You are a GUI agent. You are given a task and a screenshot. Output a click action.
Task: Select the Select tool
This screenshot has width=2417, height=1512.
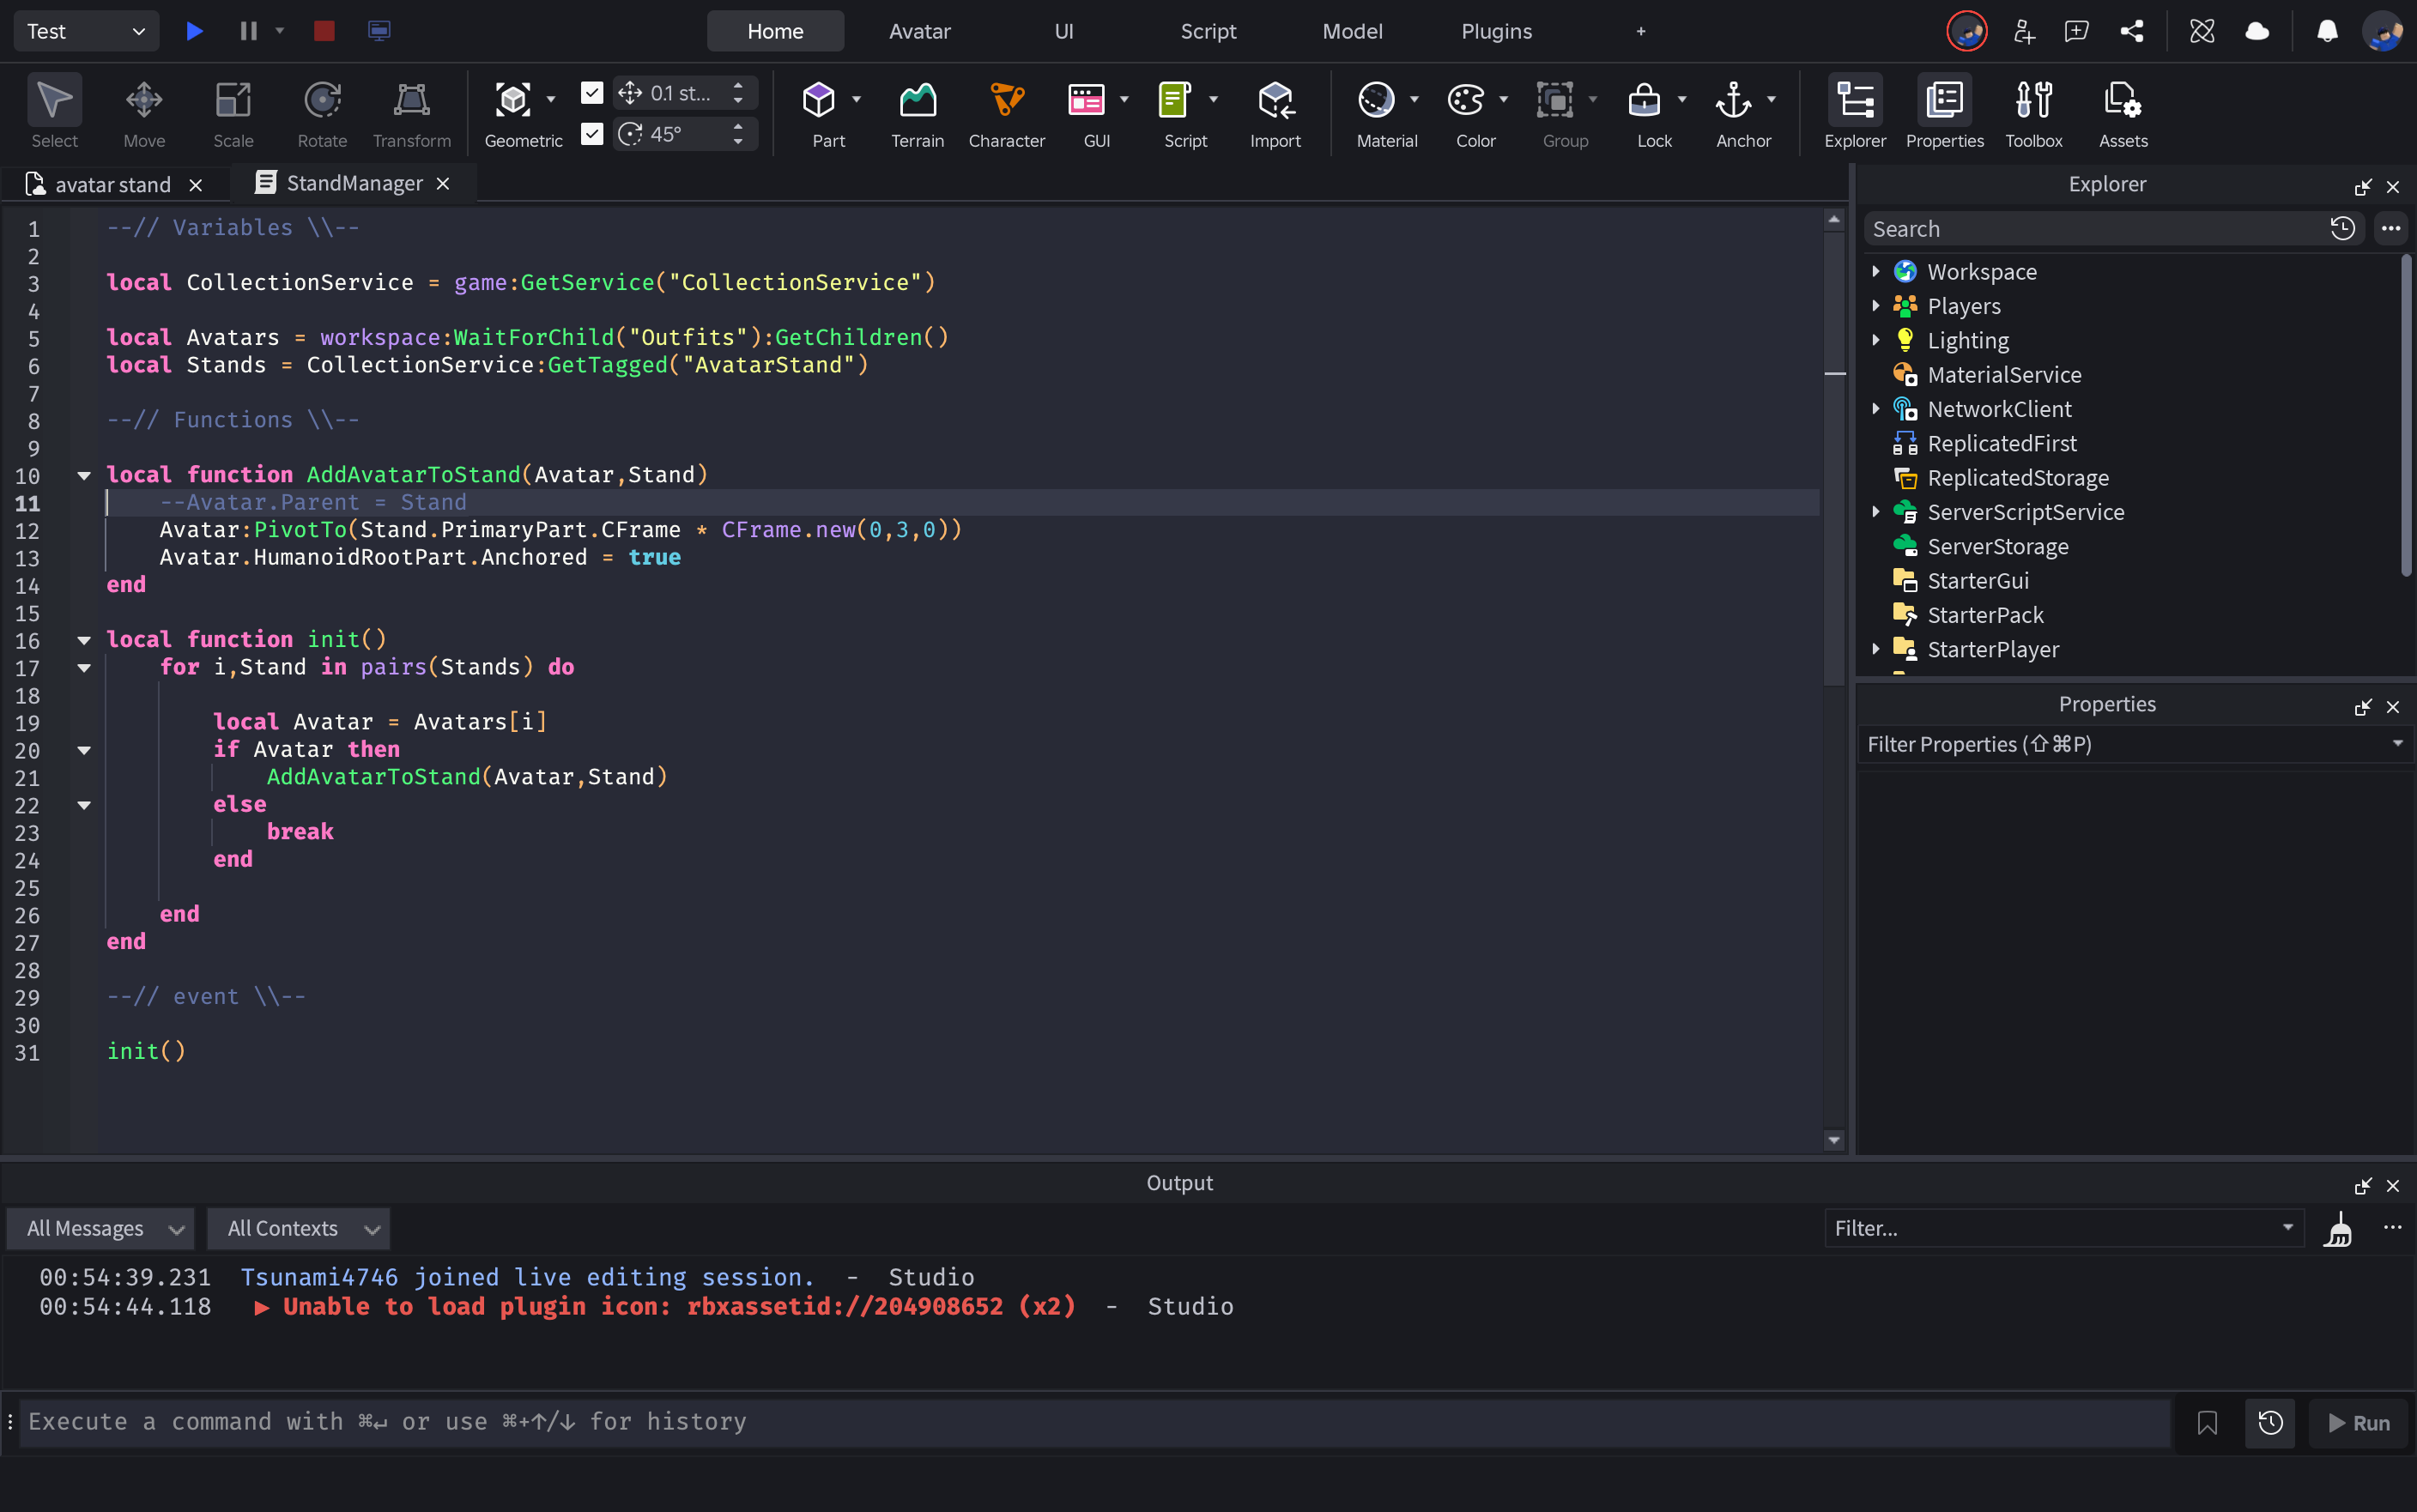coord(54,111)
